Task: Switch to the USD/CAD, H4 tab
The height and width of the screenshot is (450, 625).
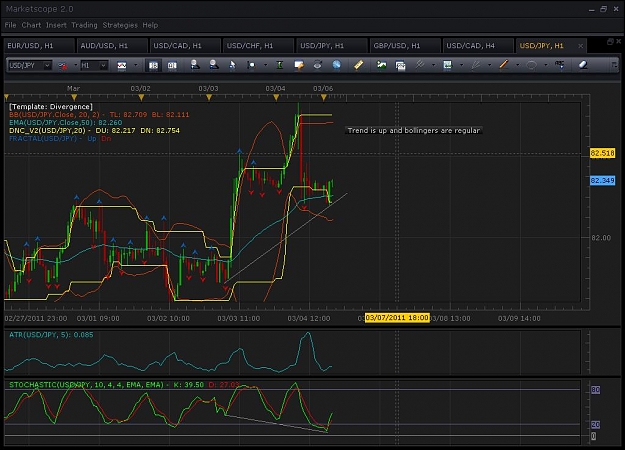Action: [x=478, y=46]
